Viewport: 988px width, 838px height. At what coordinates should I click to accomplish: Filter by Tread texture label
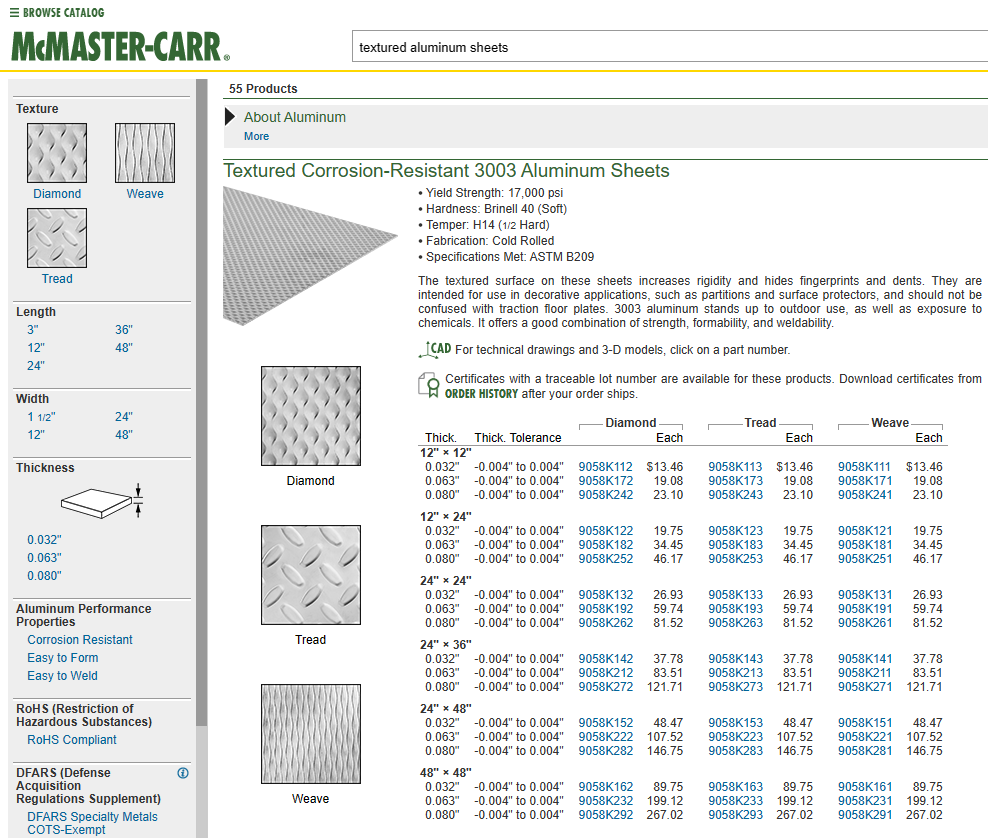coord(57,279)
